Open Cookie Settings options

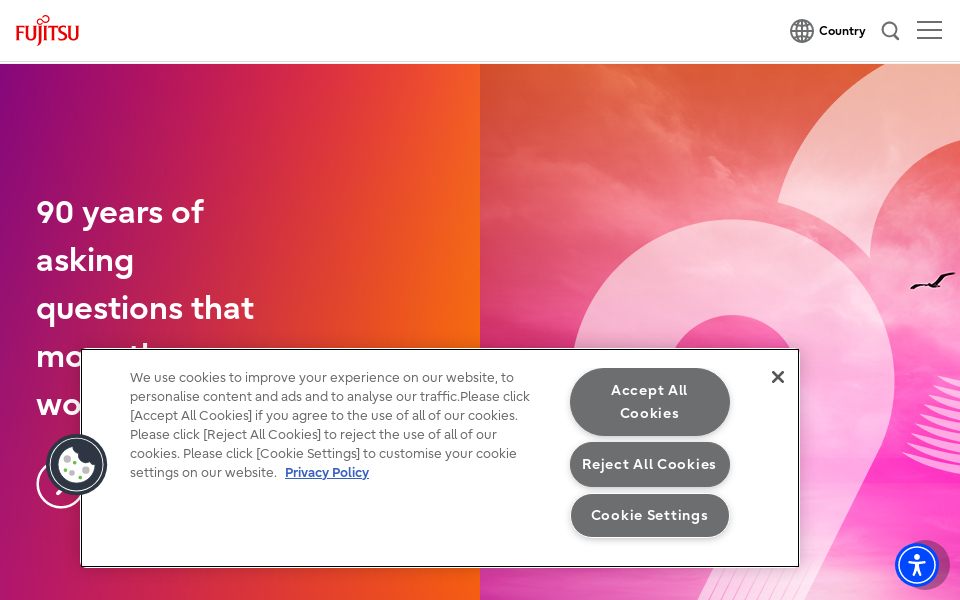650,516
